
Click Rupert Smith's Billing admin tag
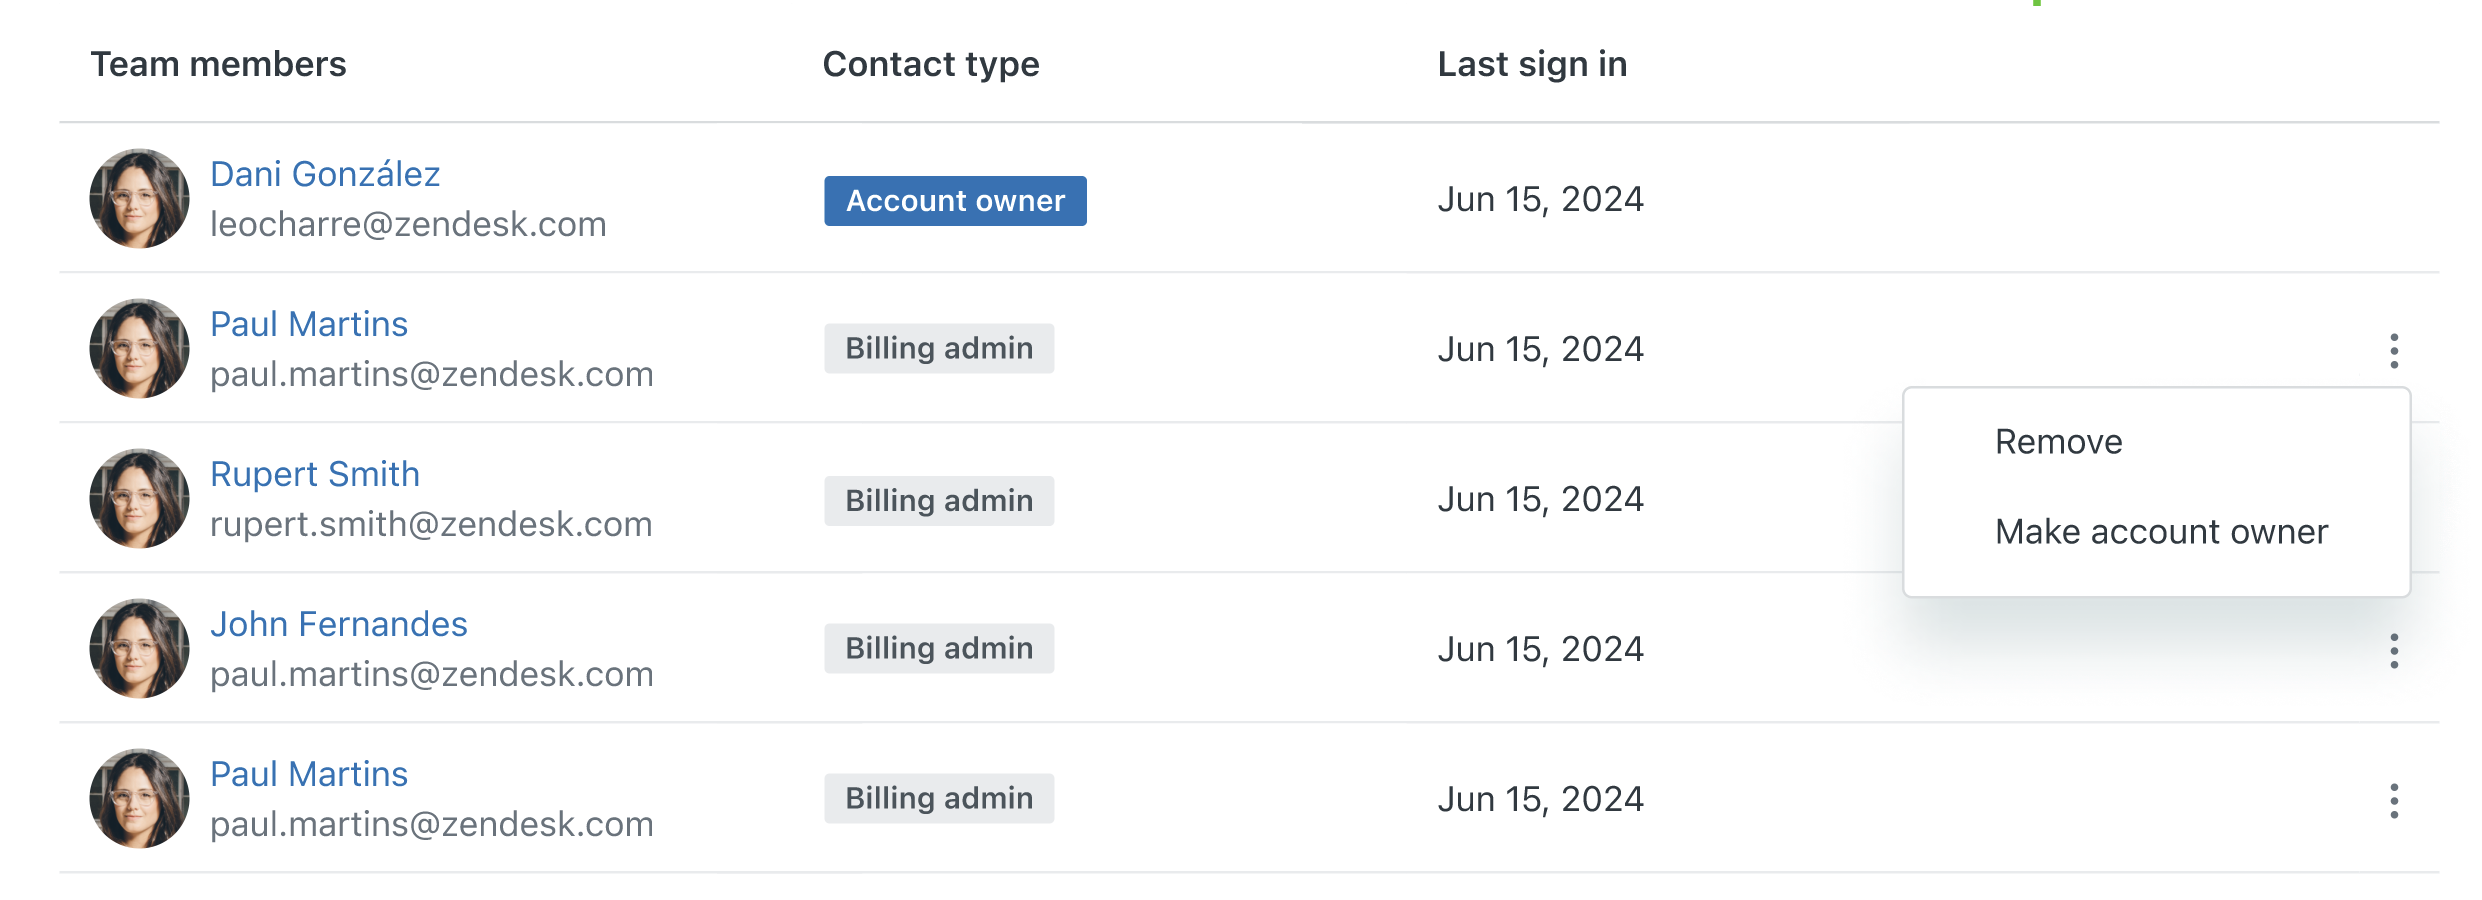tap(939, 500)
